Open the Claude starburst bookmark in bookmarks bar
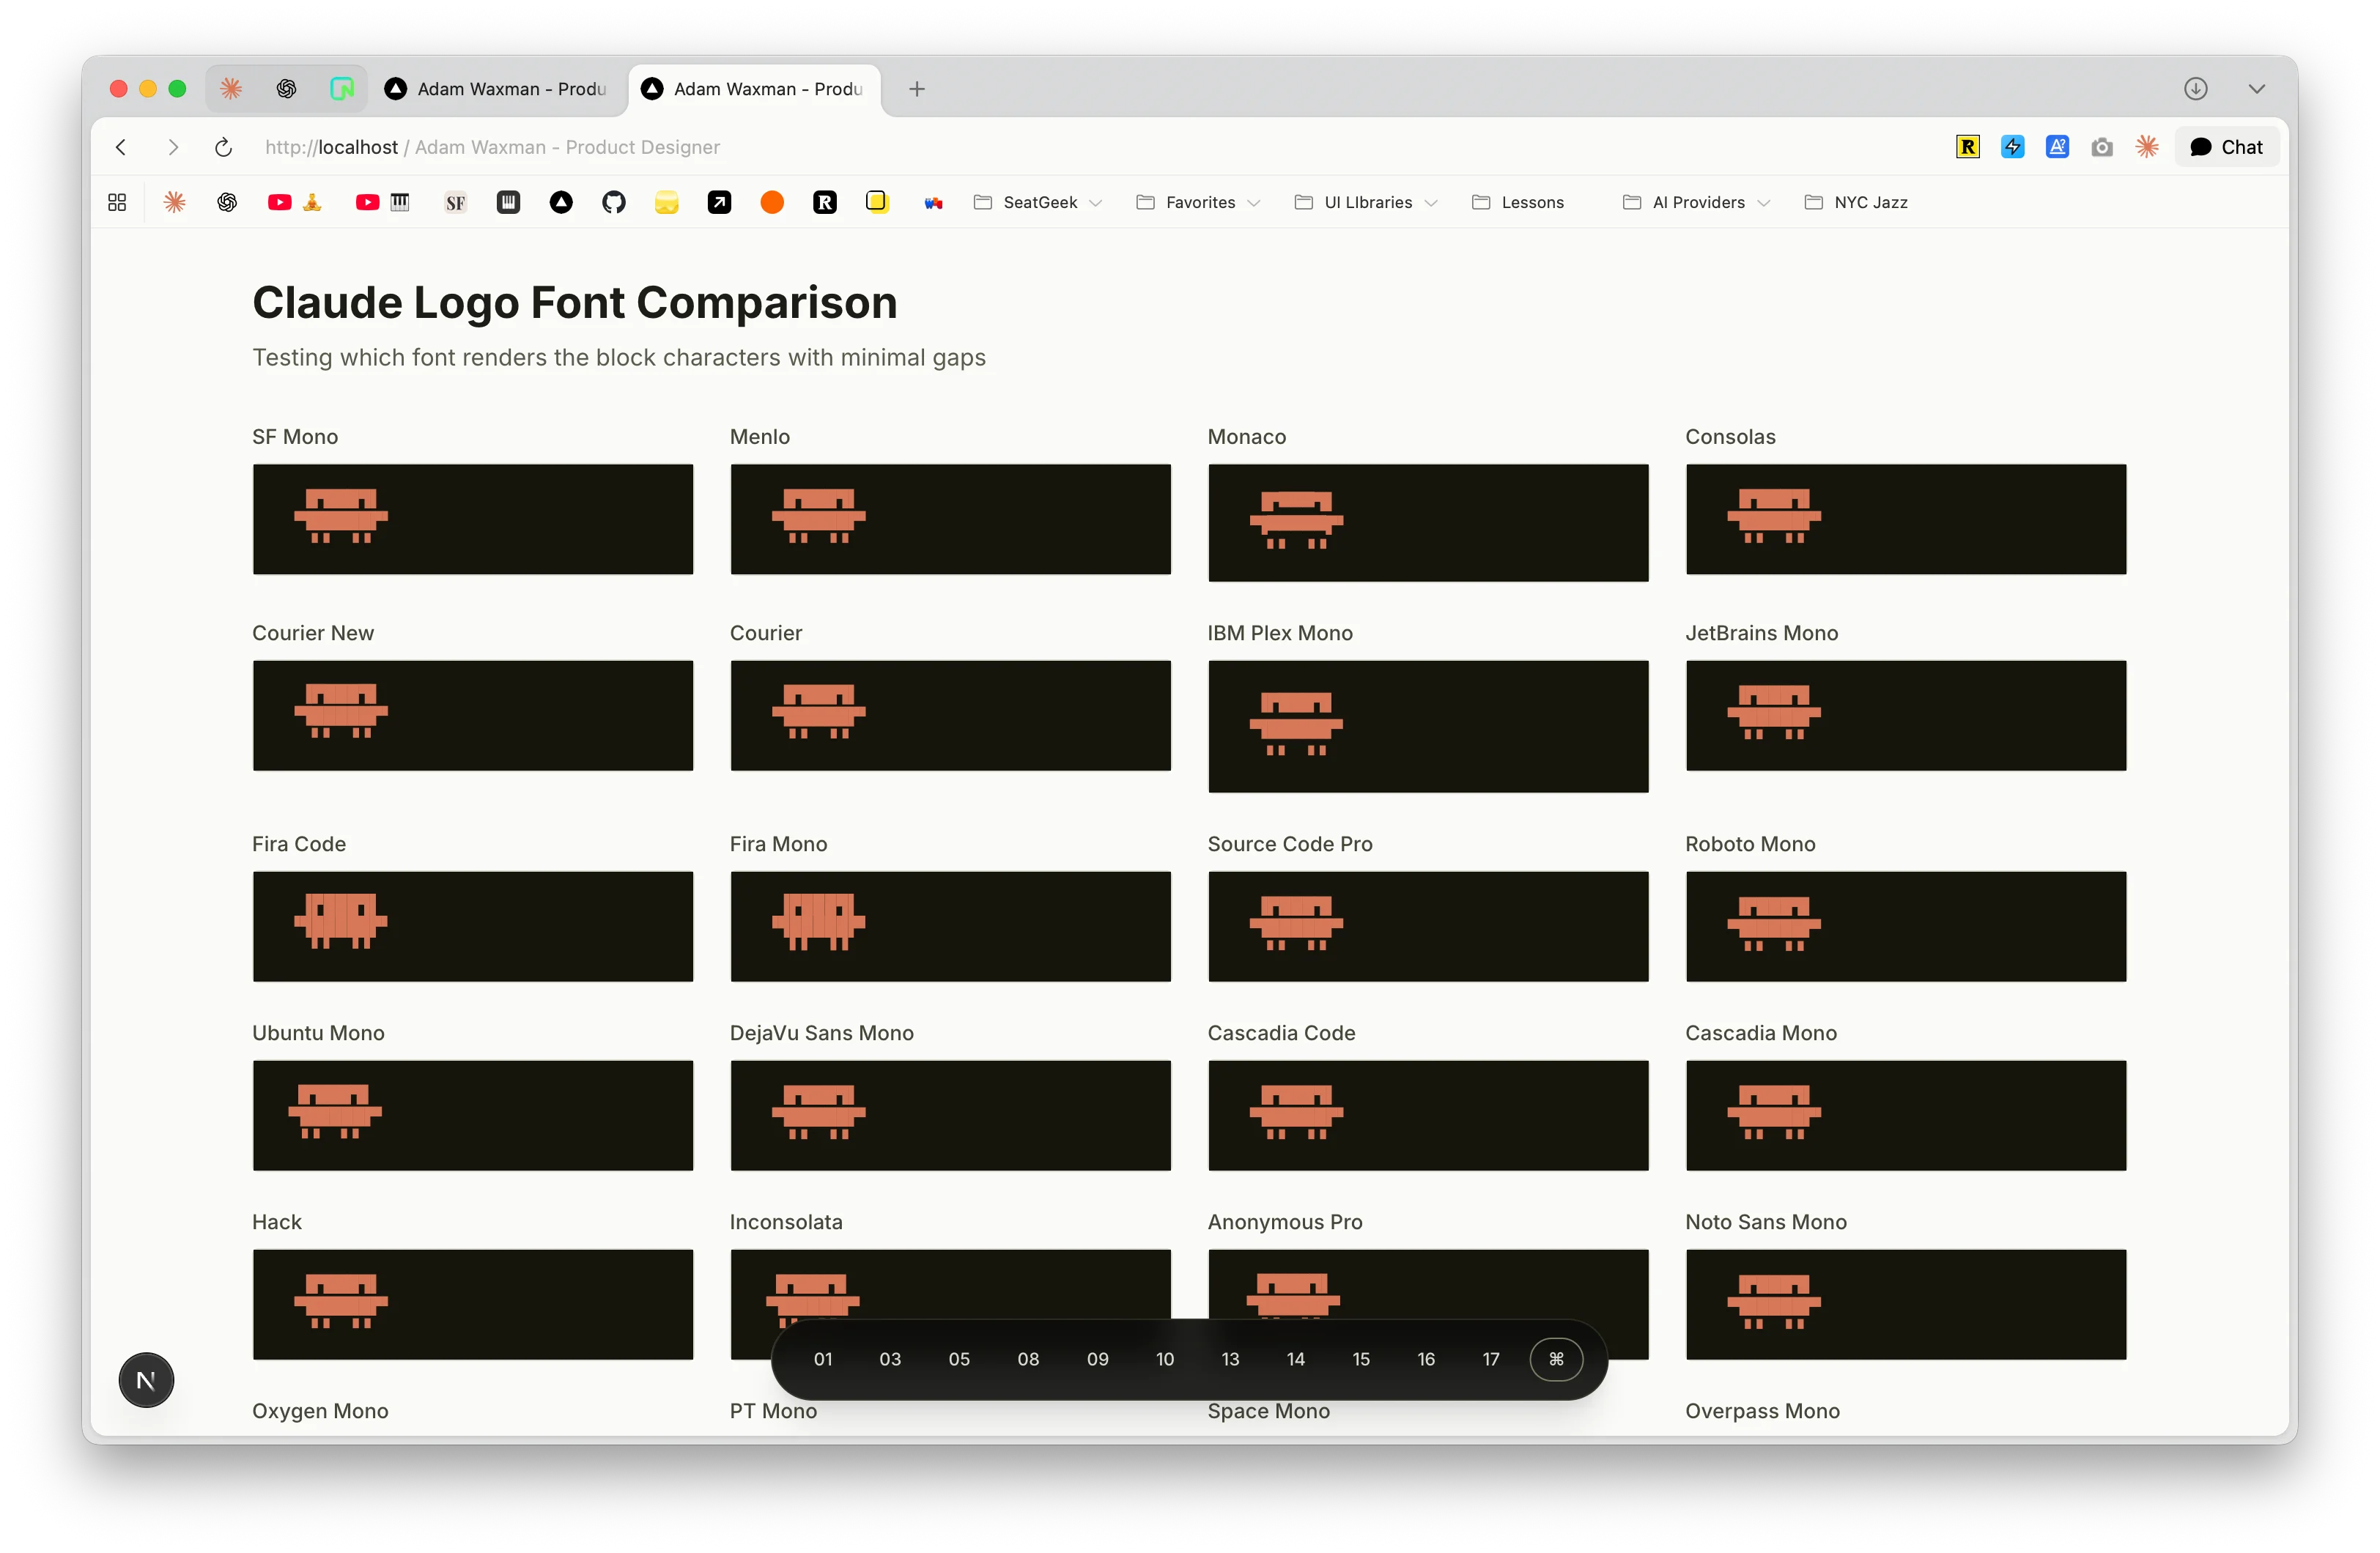Screen dimensions: 2380x1553 pos(175,202)
